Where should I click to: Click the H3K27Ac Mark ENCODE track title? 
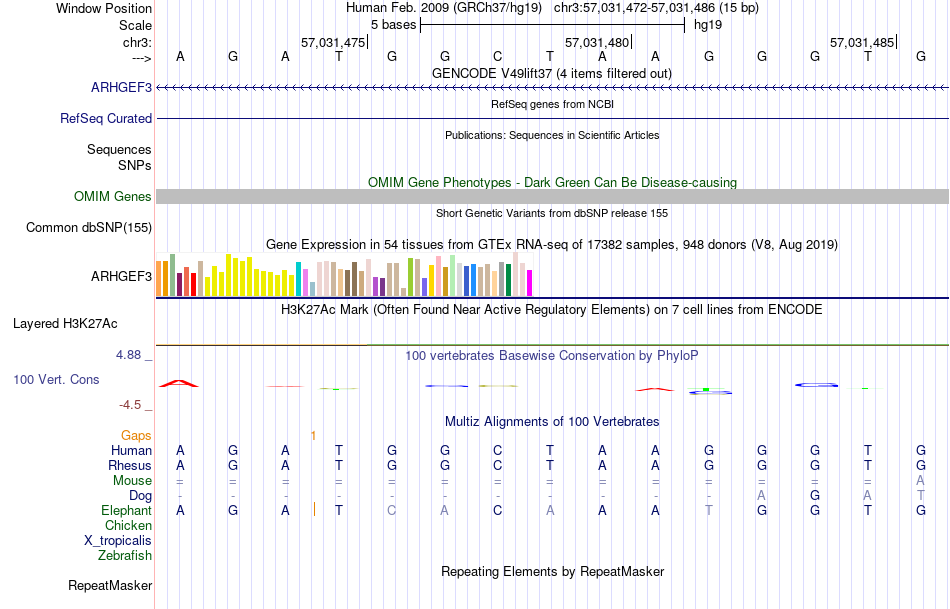[x=552, y=310]
